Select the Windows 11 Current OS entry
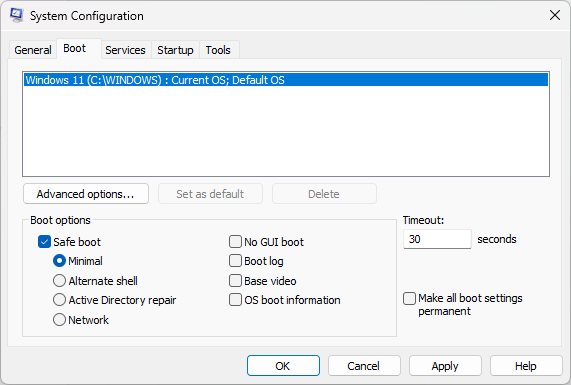 286,80
